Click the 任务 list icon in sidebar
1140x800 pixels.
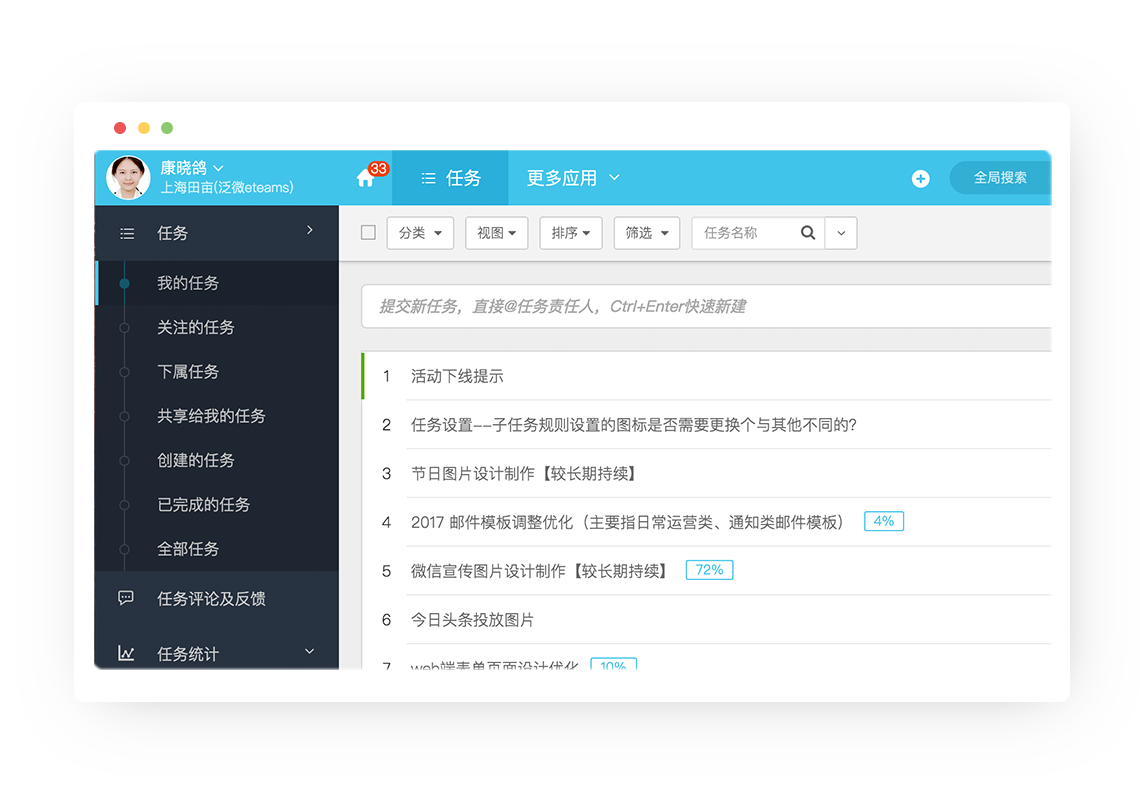tap(127, 233)
